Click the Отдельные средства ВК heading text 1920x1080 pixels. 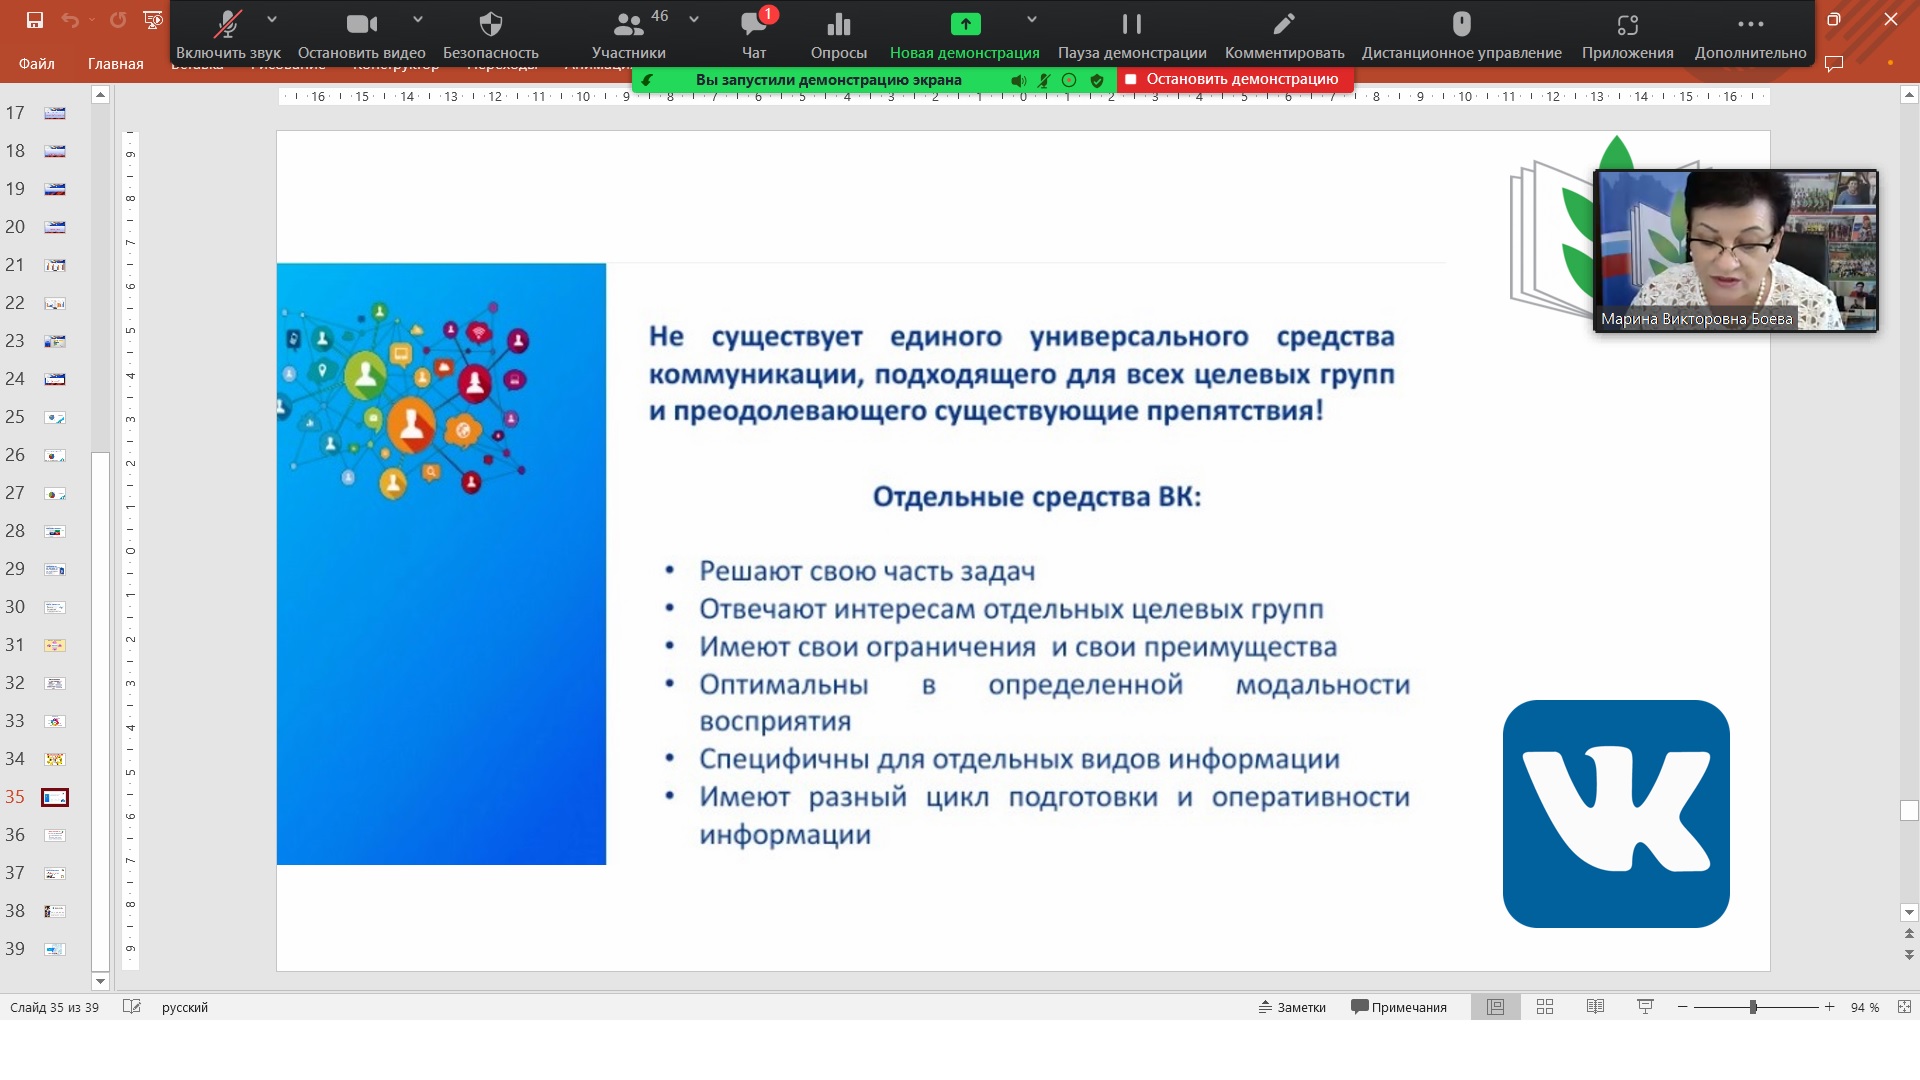(1037, 497)
